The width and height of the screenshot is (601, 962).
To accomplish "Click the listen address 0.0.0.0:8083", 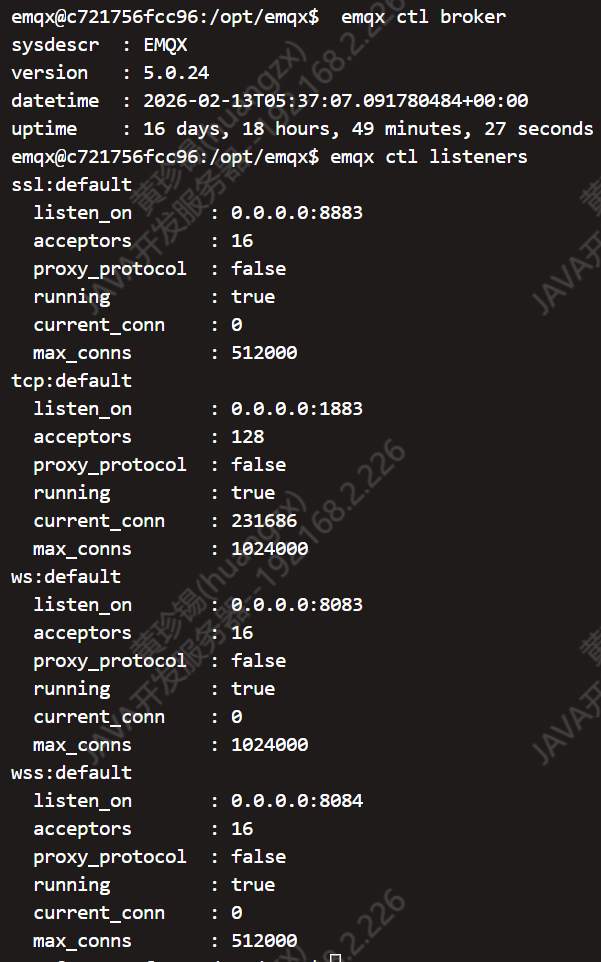I will (297, 605).
